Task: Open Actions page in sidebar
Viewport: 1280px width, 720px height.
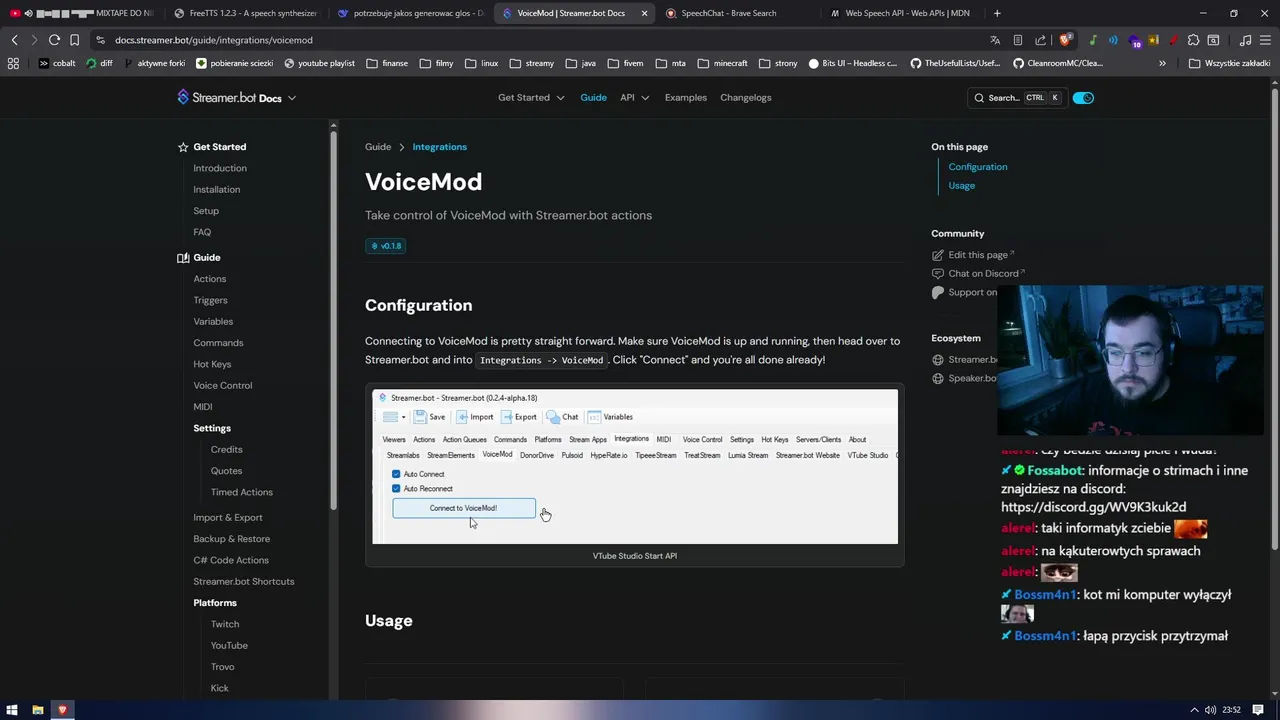Action: coord(210,279)
